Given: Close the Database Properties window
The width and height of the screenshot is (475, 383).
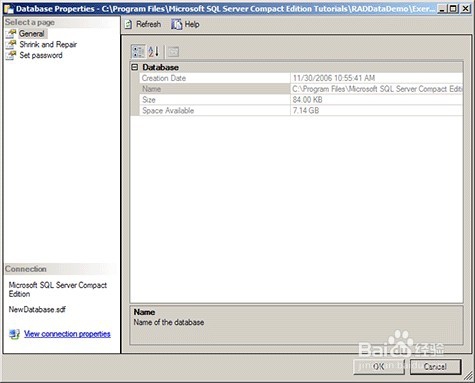Looking at the screenshot, I should (465, 9).
